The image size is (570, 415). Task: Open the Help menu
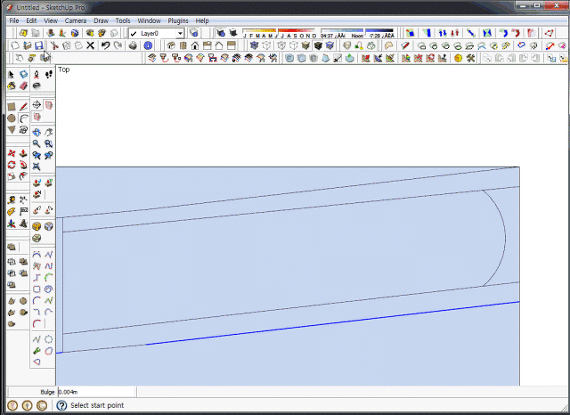click(x=202, y=21)
